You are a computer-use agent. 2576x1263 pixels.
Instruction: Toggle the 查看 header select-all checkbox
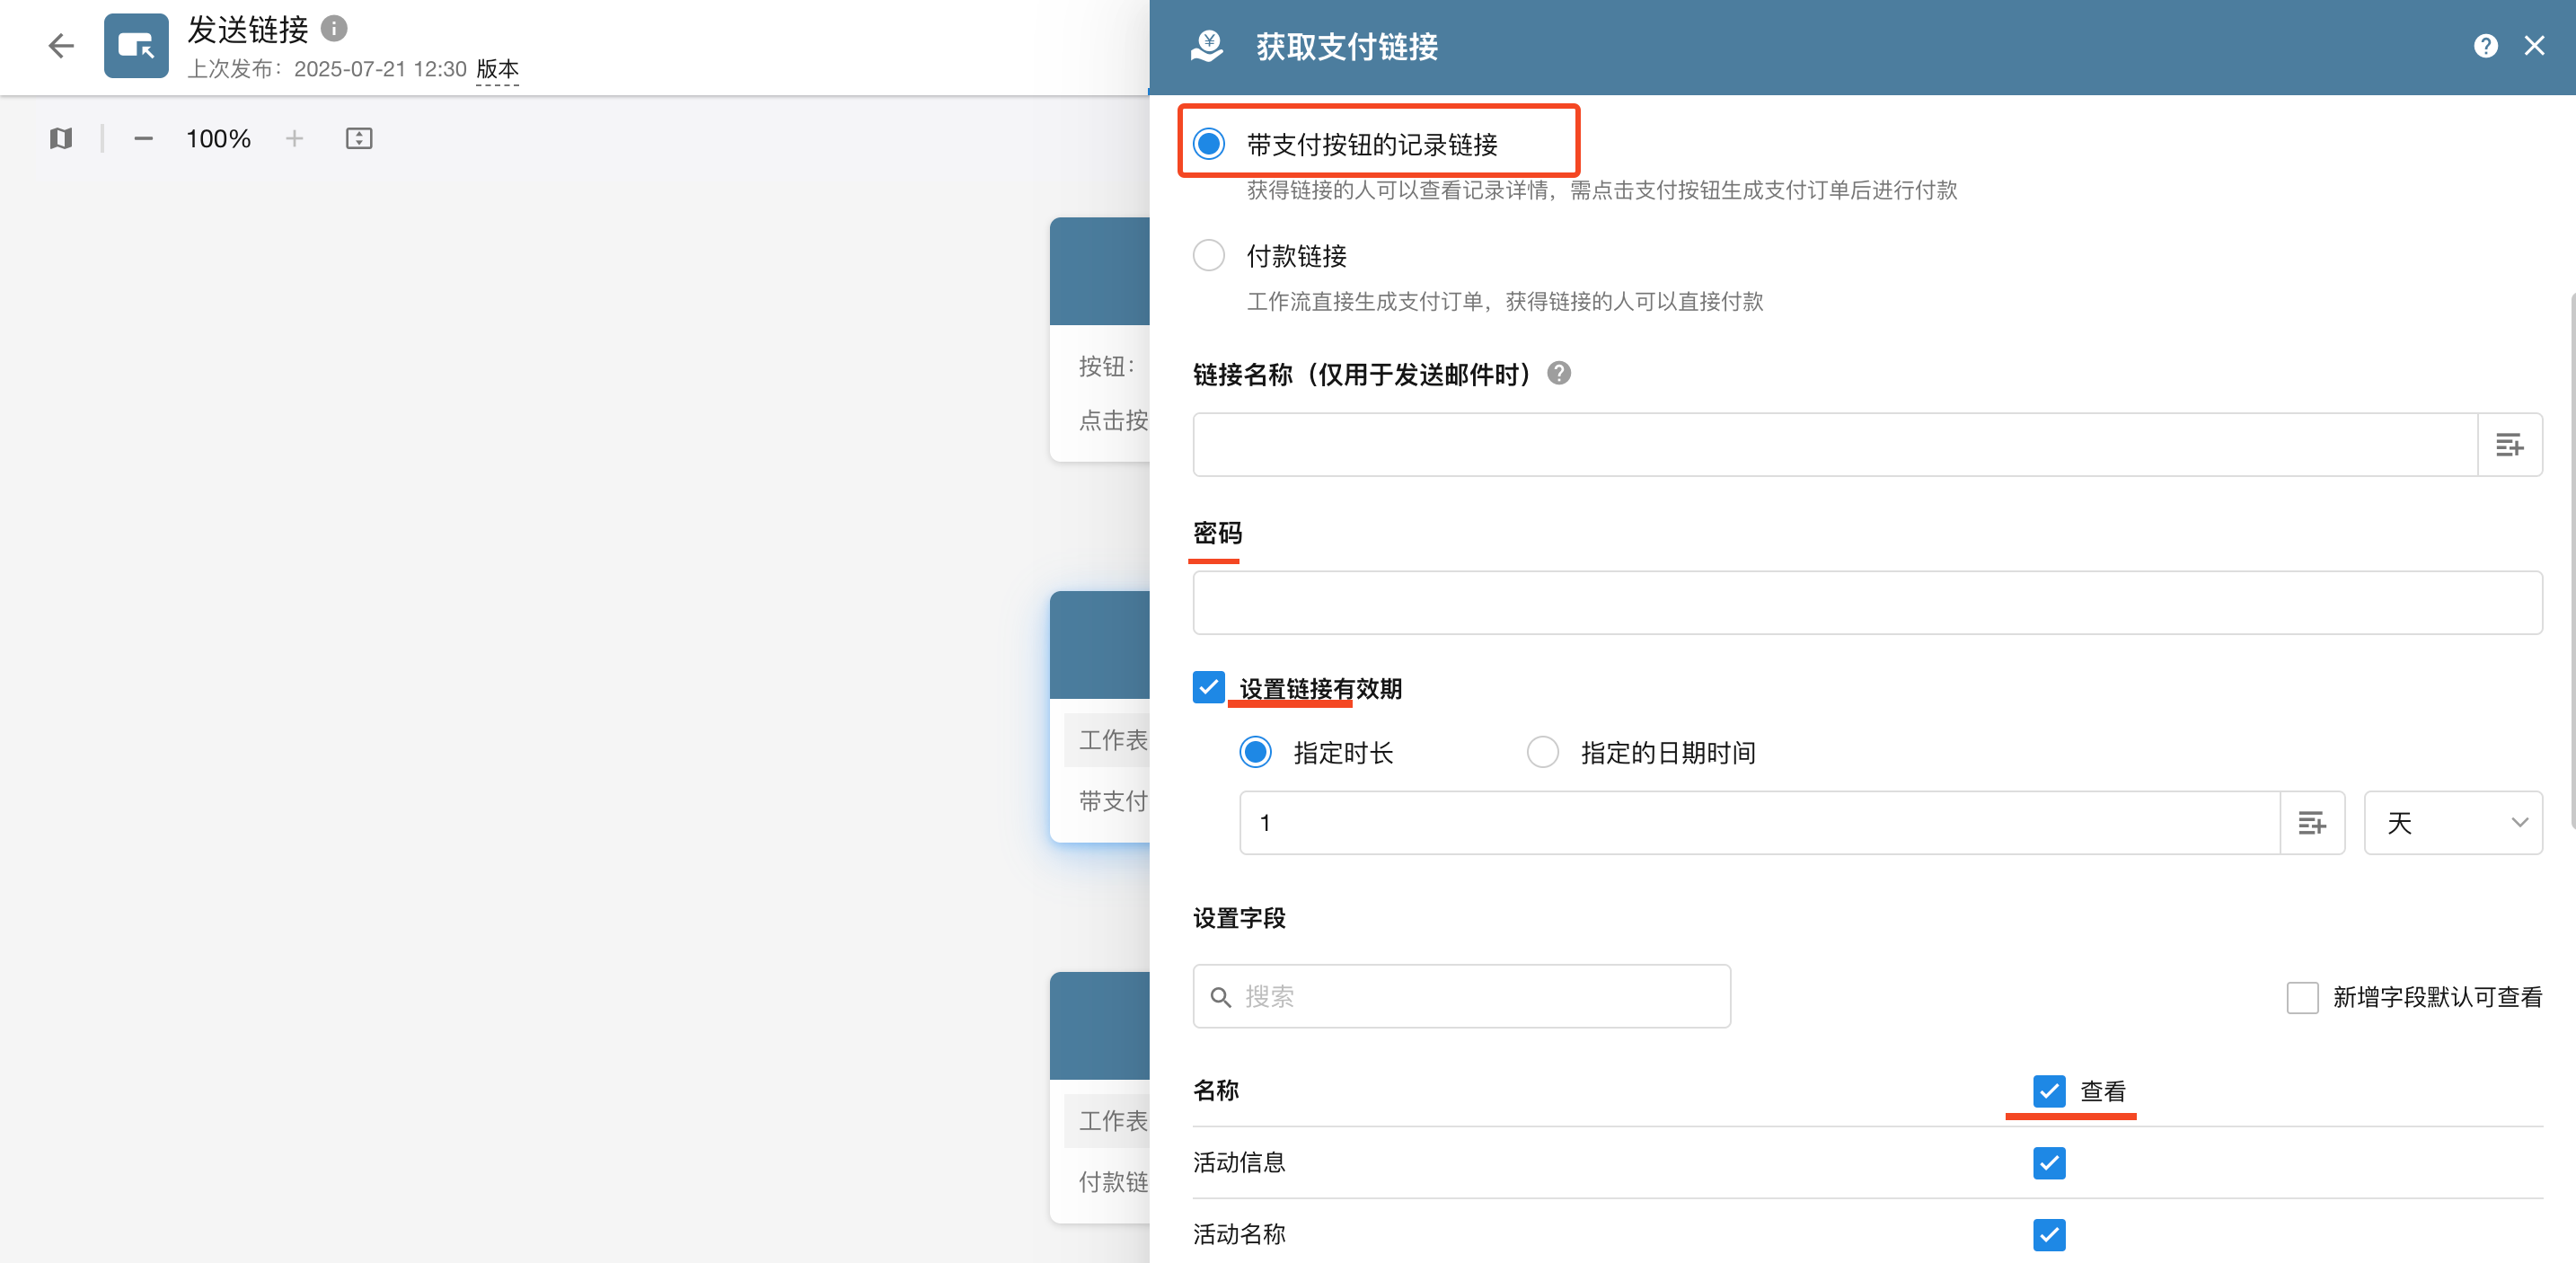point(2049,1091)
